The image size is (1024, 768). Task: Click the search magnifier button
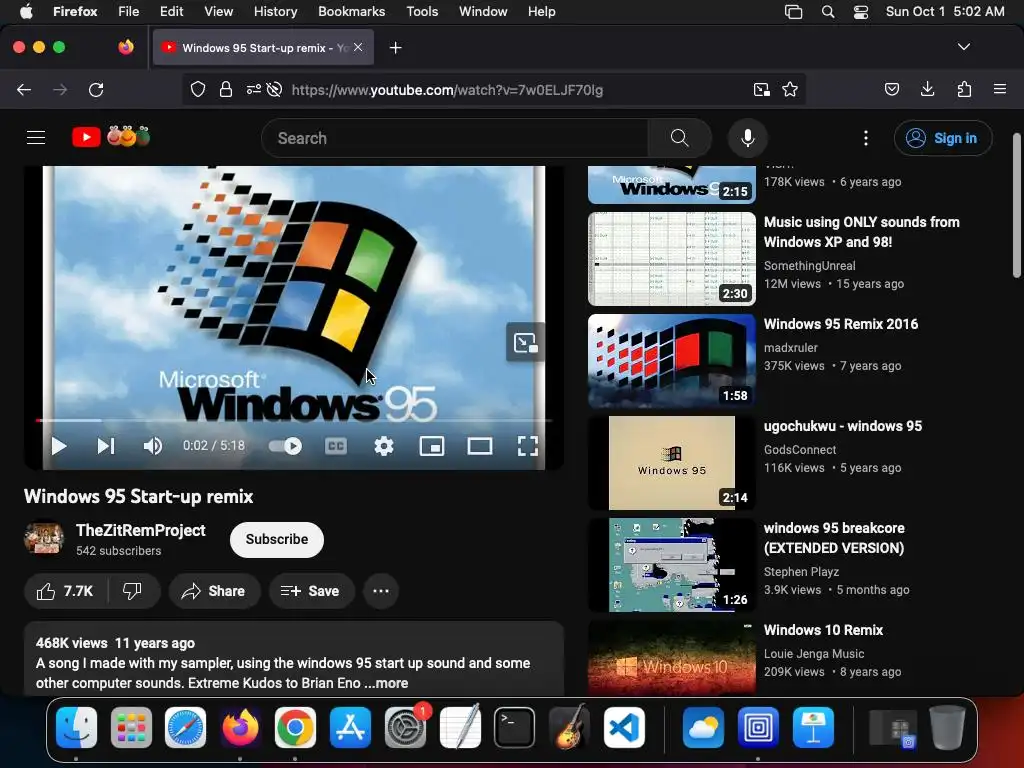(x=679, y=138)
